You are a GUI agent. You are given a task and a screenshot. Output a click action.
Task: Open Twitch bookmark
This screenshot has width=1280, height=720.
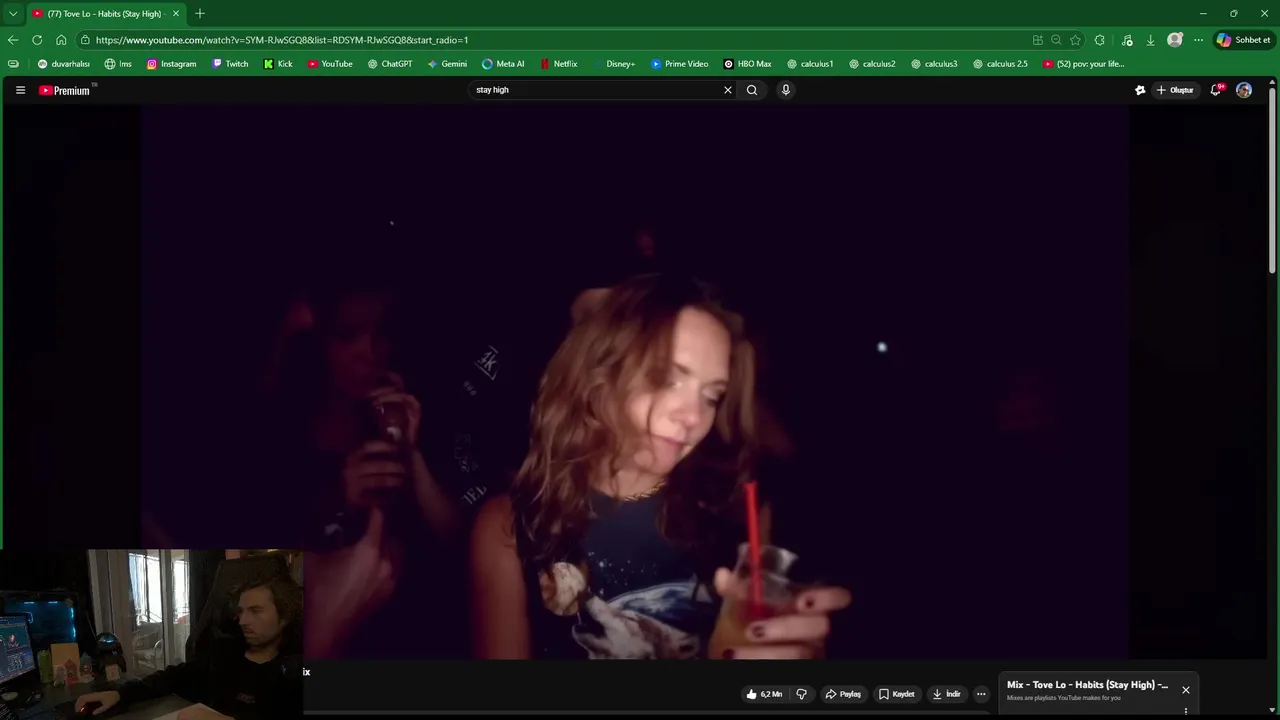tap(230, 64)
